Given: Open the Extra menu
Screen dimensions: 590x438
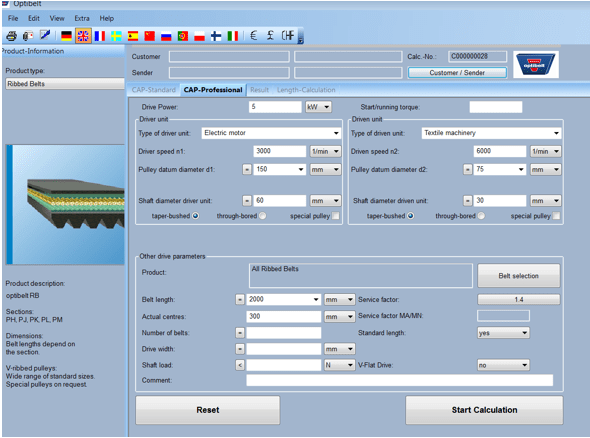Looking at the screenshot, I should 82,18.
